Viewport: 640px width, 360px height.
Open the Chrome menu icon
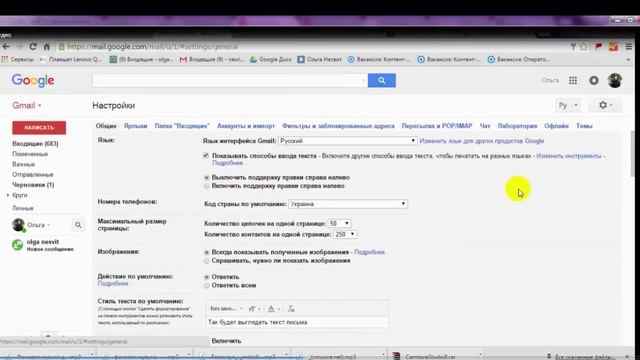click(629, 47)
